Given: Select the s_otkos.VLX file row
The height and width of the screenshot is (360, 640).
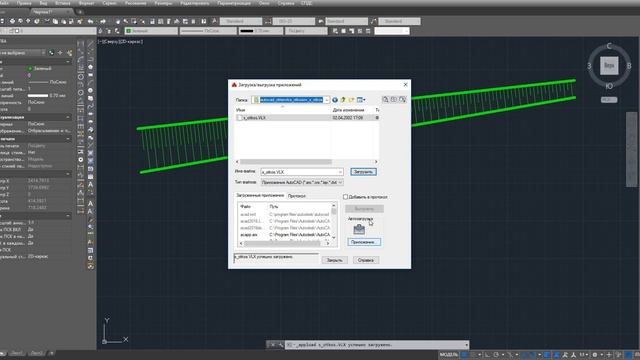Looking at the screenshot, I should click(x=307, y=118).
